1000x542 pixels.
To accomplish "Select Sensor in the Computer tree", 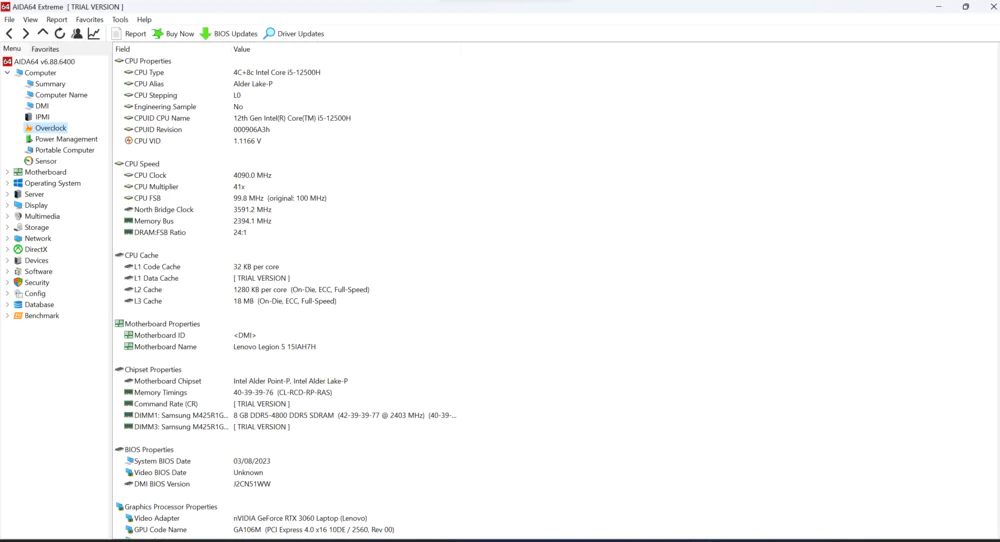I will tap(45, 161).
